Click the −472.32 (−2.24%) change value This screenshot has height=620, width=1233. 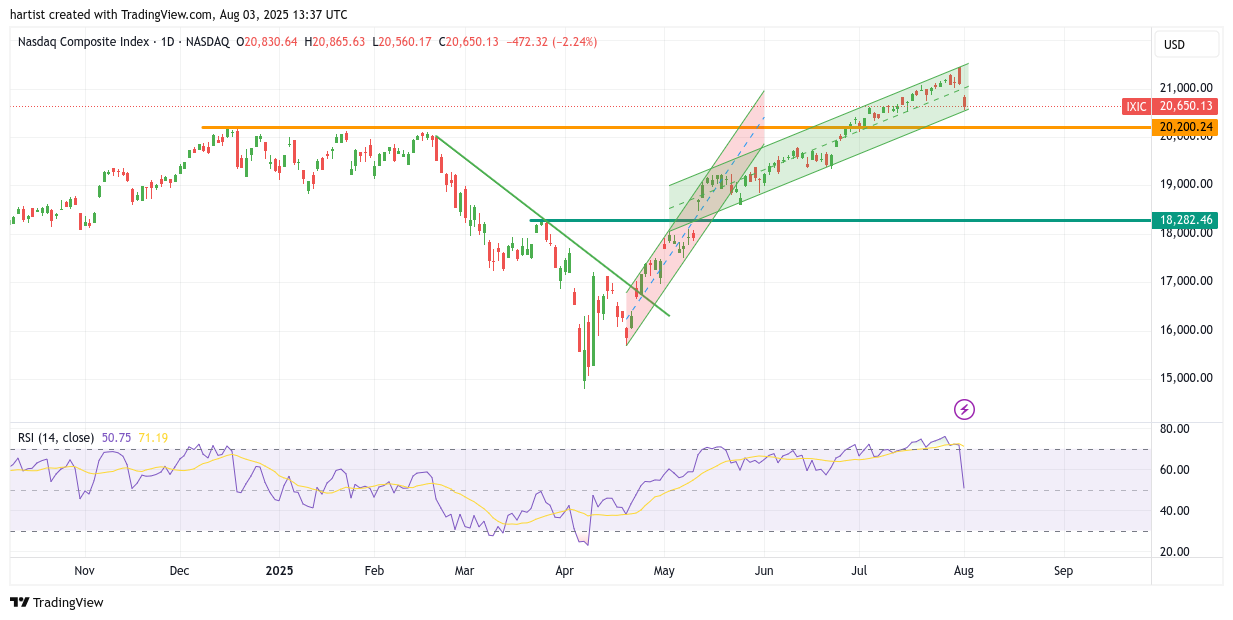(552, 42)
